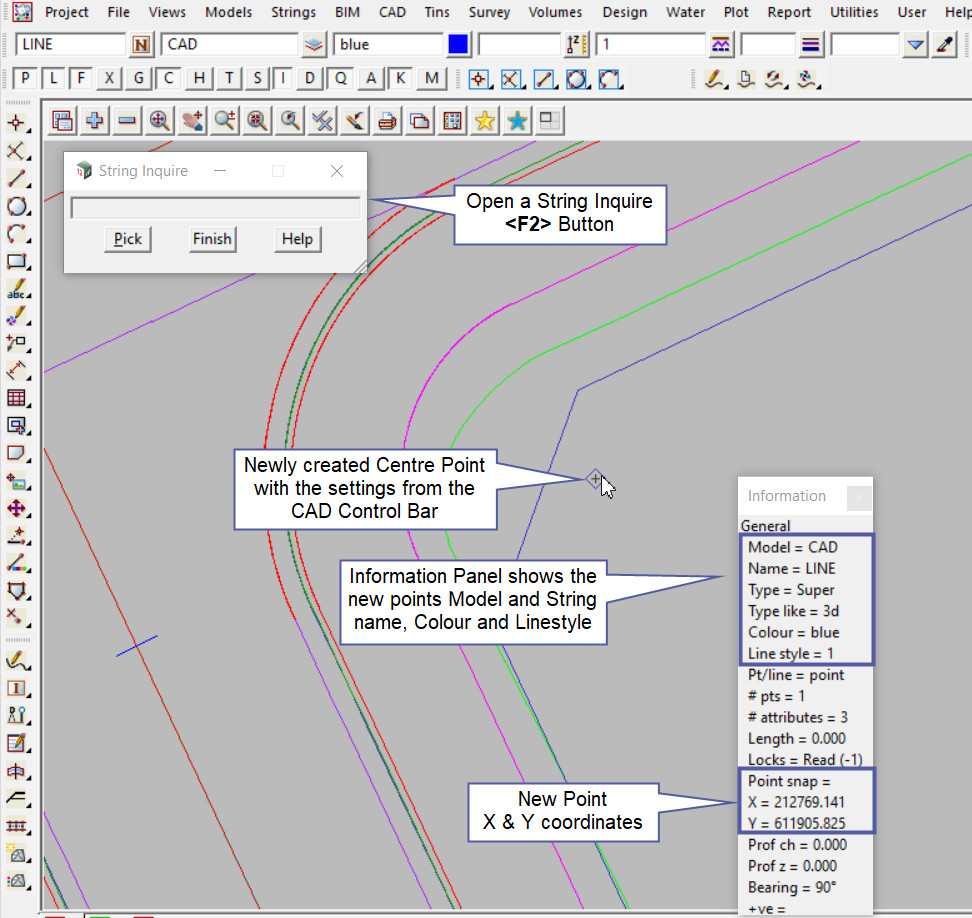Click Finish in String Inquire panel
This screenshot has height=918, width=972.
pos(212,239)
